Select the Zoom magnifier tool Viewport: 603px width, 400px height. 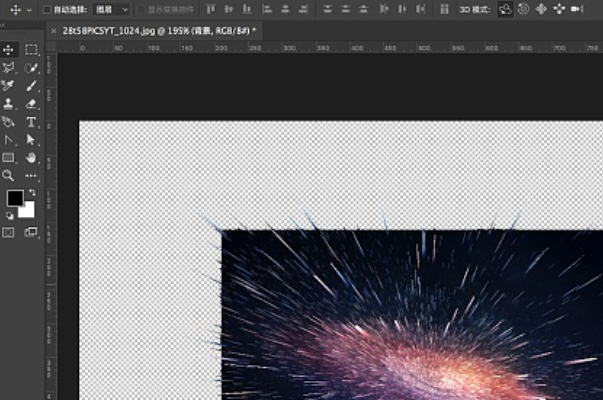[x=8, y=175]
